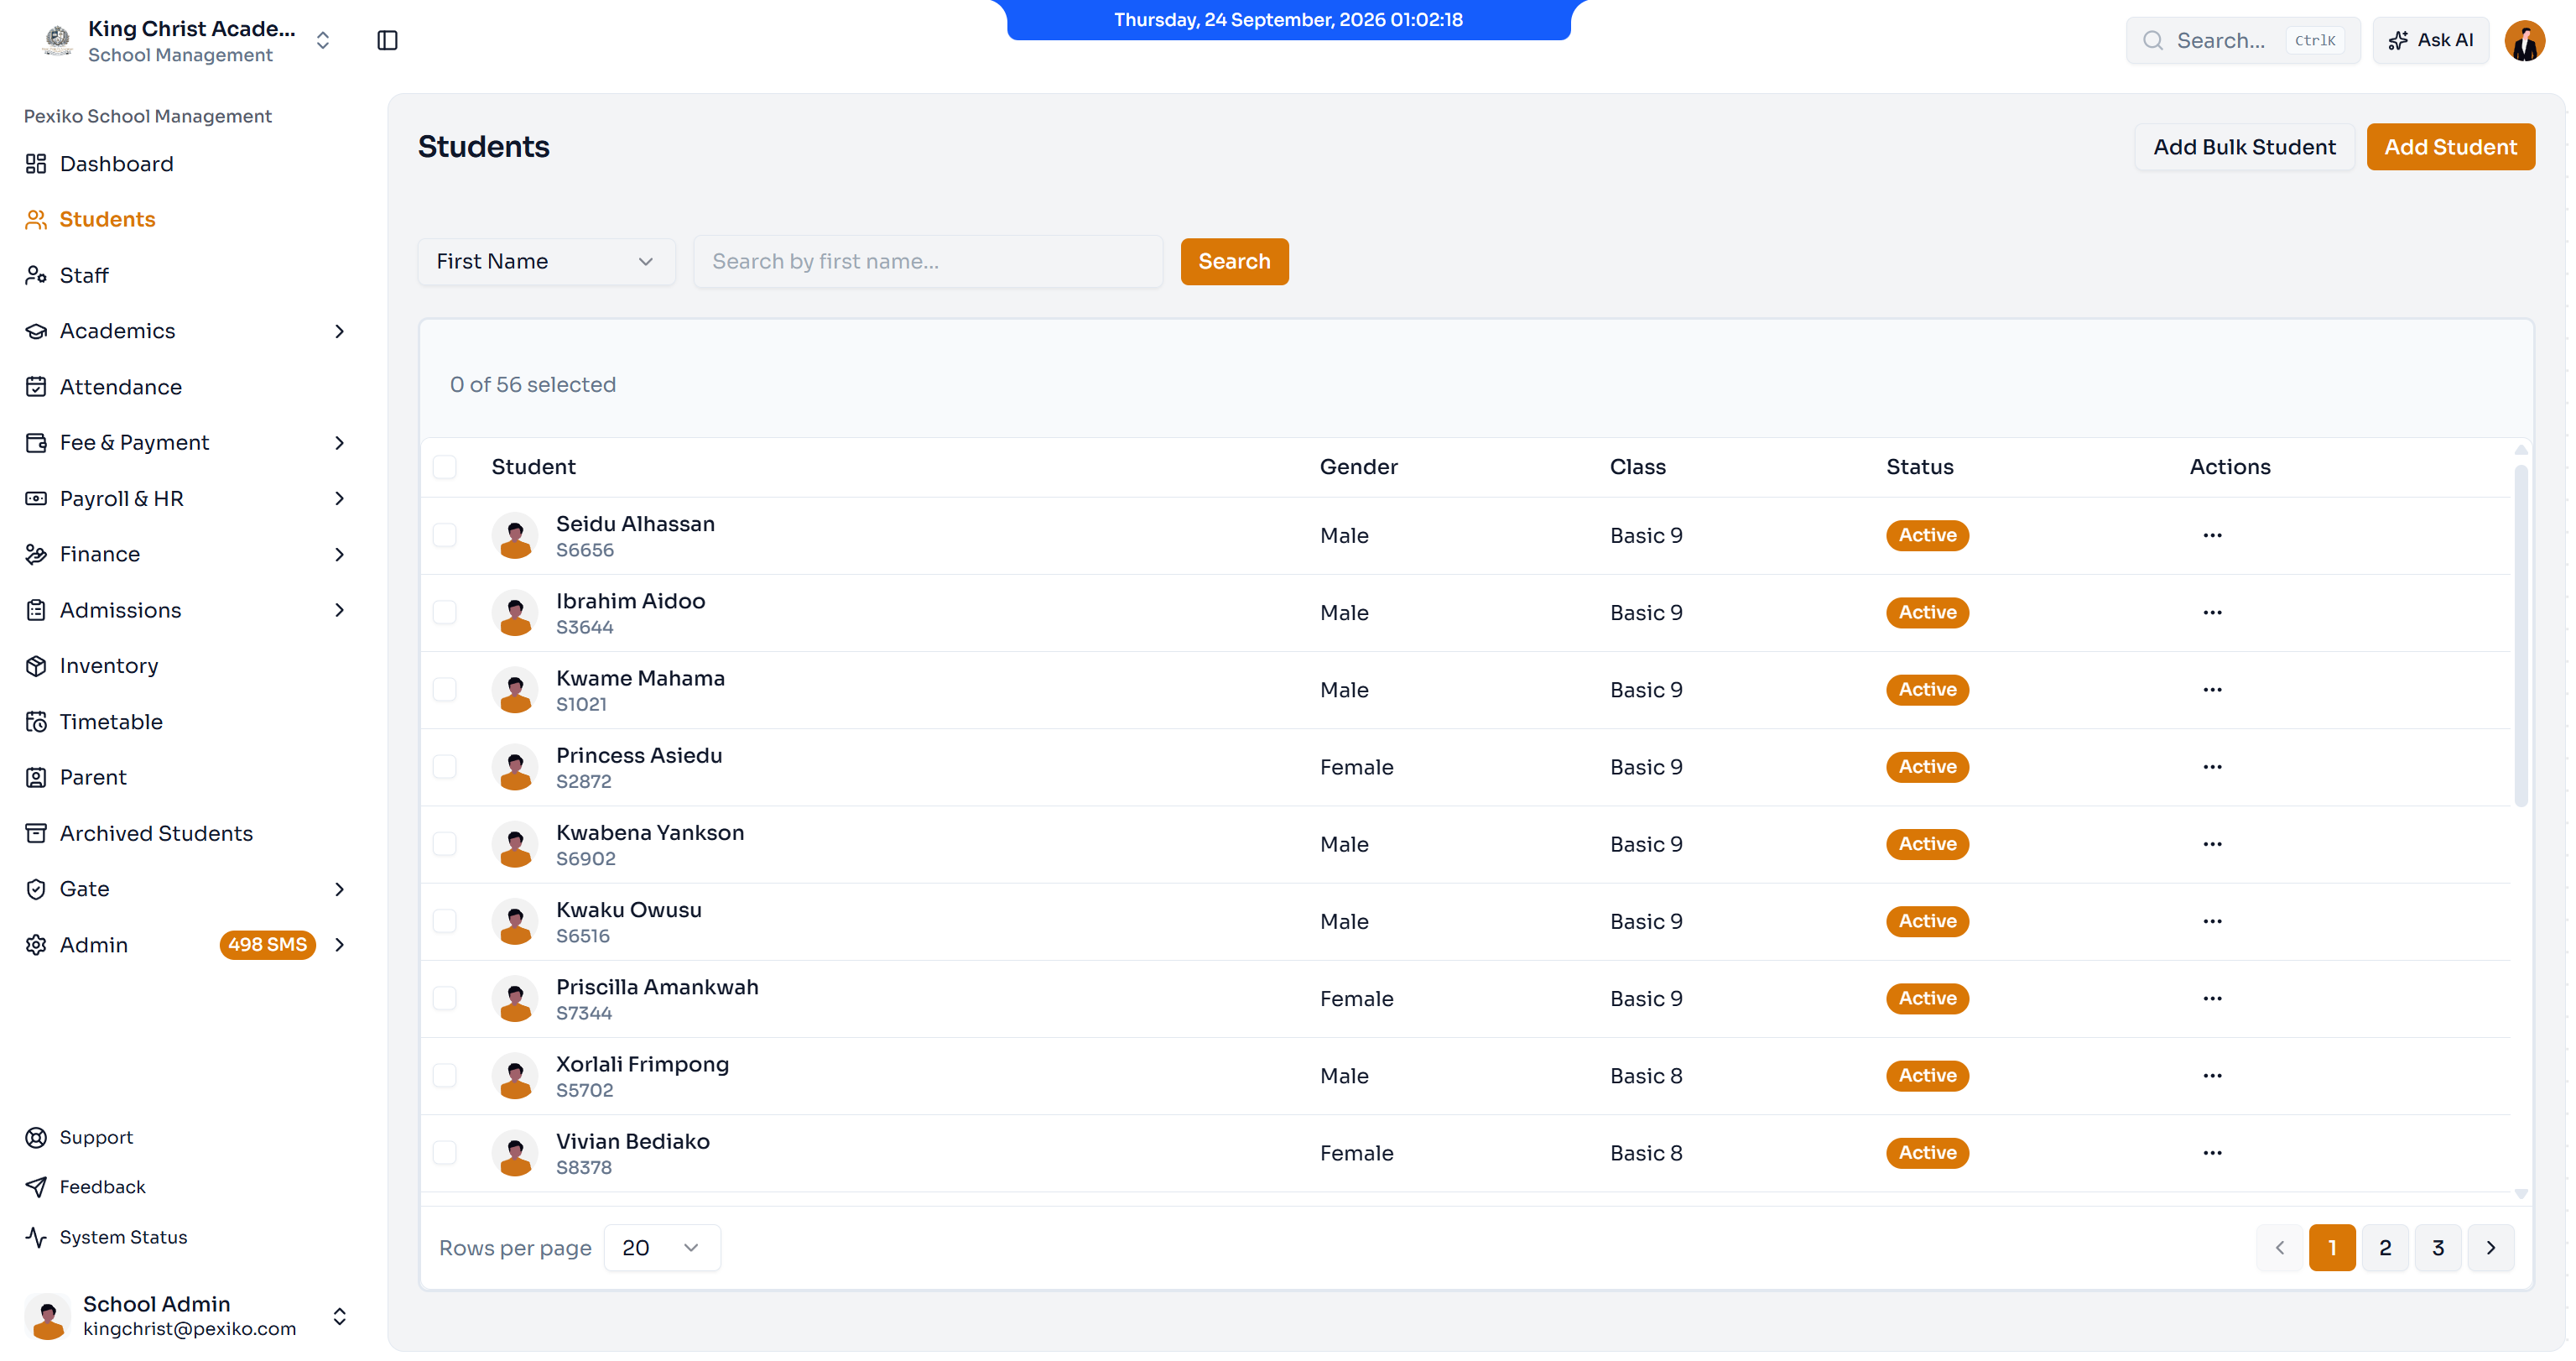Open Staff in the sidebar
The width and height of the screenshot is (2576, 1361).
point(187,275)
